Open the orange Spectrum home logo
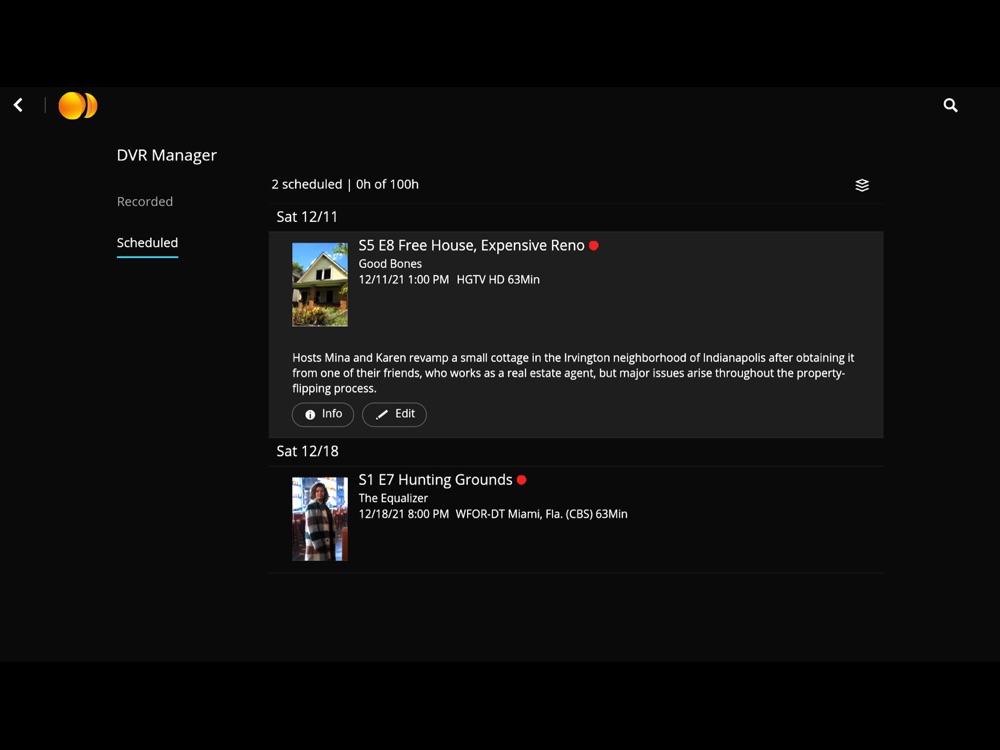Image resolution: width=1000 pixels, height=750 pixels. tap(78, 106)
